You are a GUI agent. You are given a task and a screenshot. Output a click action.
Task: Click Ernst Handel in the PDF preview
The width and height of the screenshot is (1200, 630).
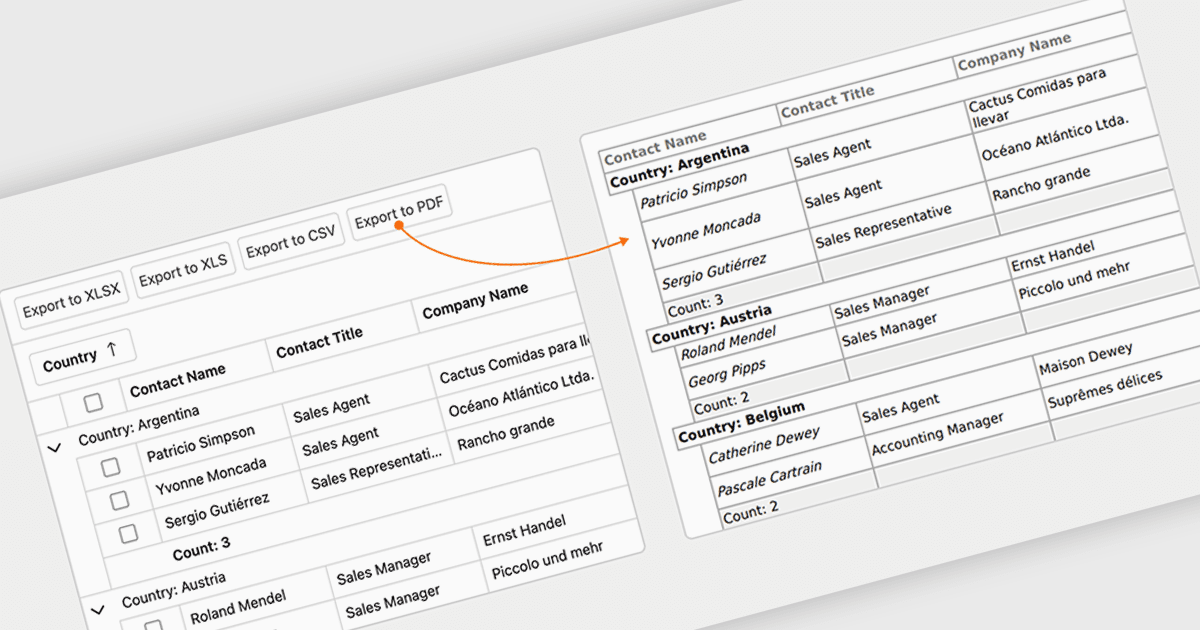(1053, 257)
